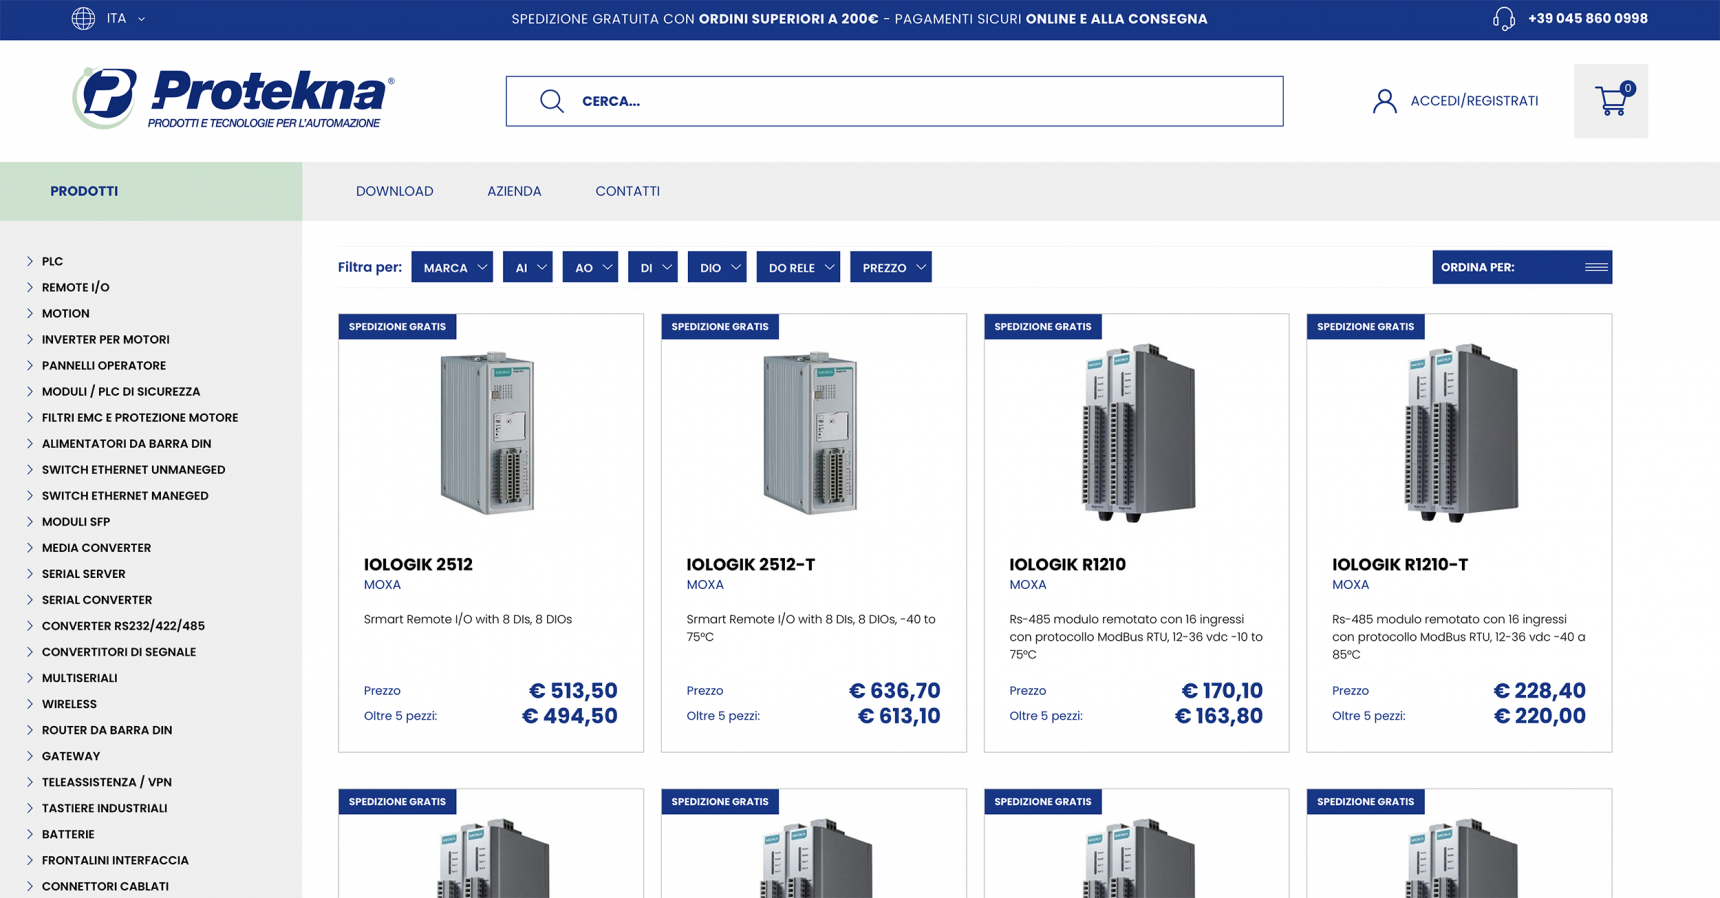Open PANNELLI OPERATORE category

pyautogui.click(x=103, y=365)
